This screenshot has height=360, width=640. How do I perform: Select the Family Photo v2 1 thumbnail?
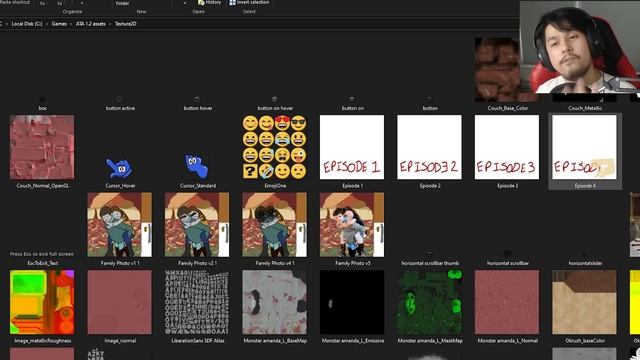(197, 224)
